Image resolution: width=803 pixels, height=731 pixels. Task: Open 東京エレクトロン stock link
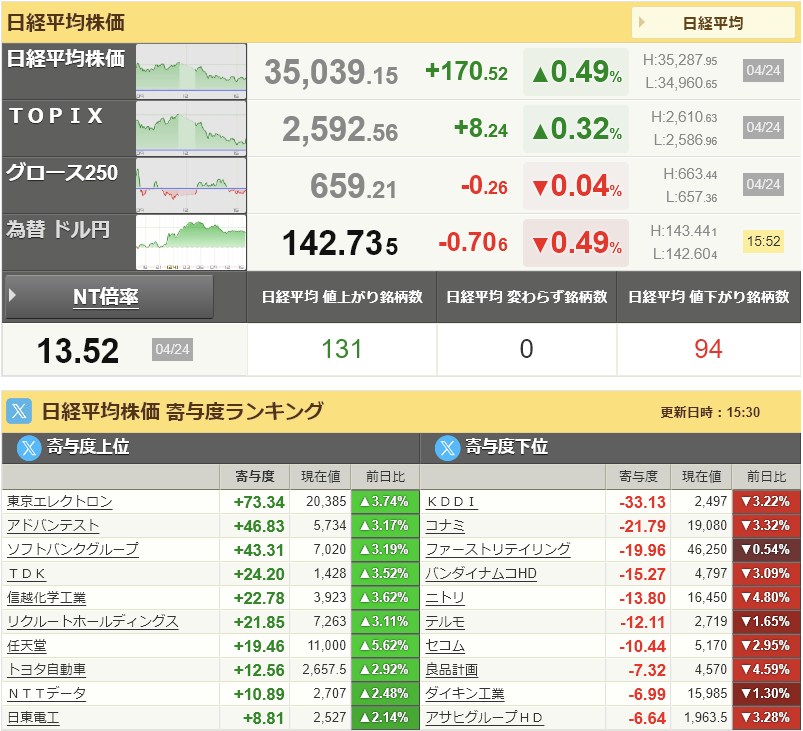(59, 502)
